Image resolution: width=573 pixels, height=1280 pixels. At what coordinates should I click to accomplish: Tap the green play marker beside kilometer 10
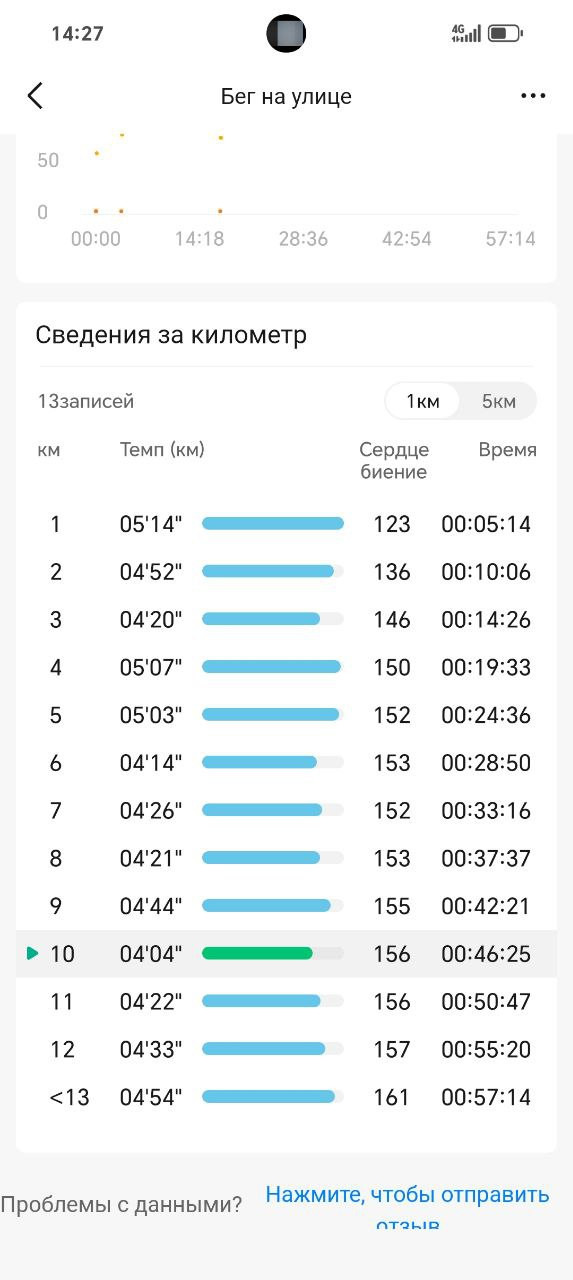[x=33, y=954]
